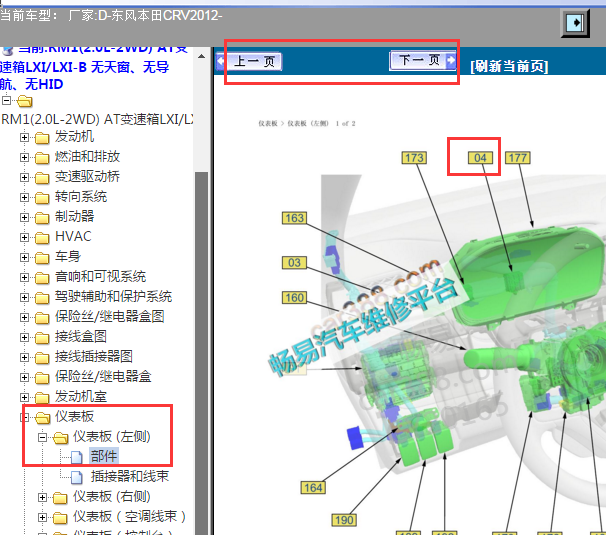
Task: Click component label 04 in diagram
Action: point(480,158)
